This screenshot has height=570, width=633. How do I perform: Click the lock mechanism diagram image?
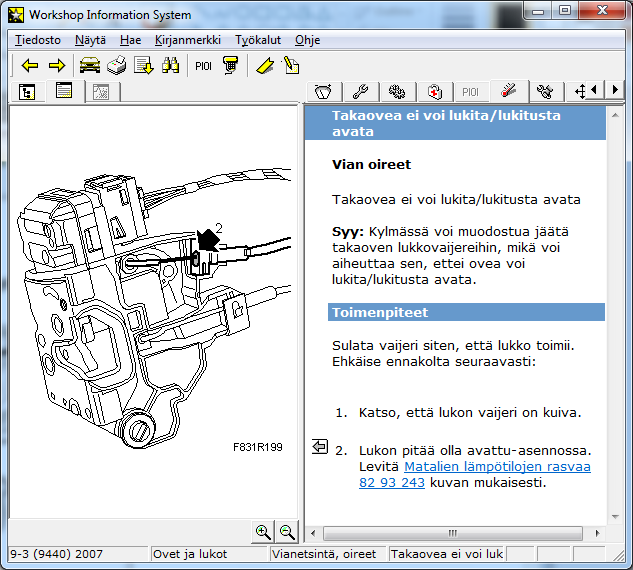coord(154,307)
